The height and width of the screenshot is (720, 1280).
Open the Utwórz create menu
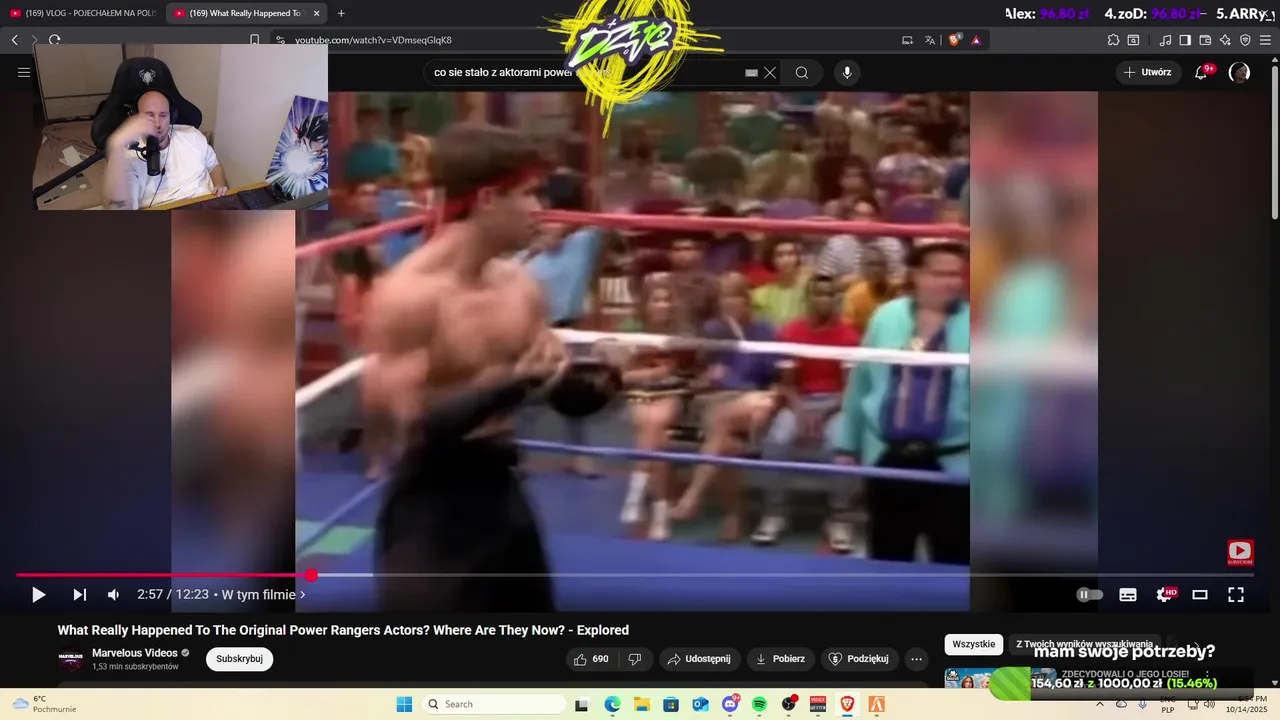click(1147, 72)
